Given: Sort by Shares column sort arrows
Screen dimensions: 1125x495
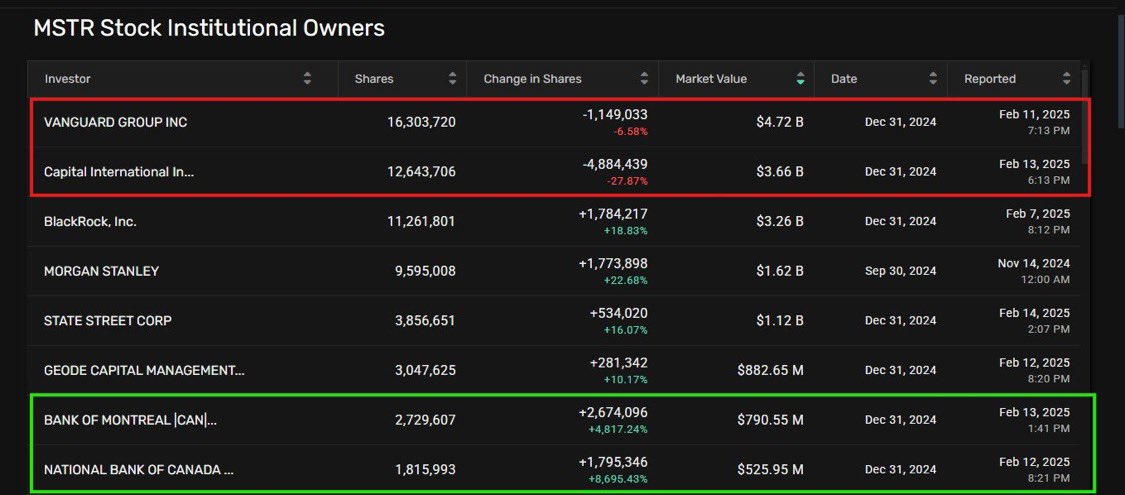Looking at the screenshot, I should pos(452,79).
